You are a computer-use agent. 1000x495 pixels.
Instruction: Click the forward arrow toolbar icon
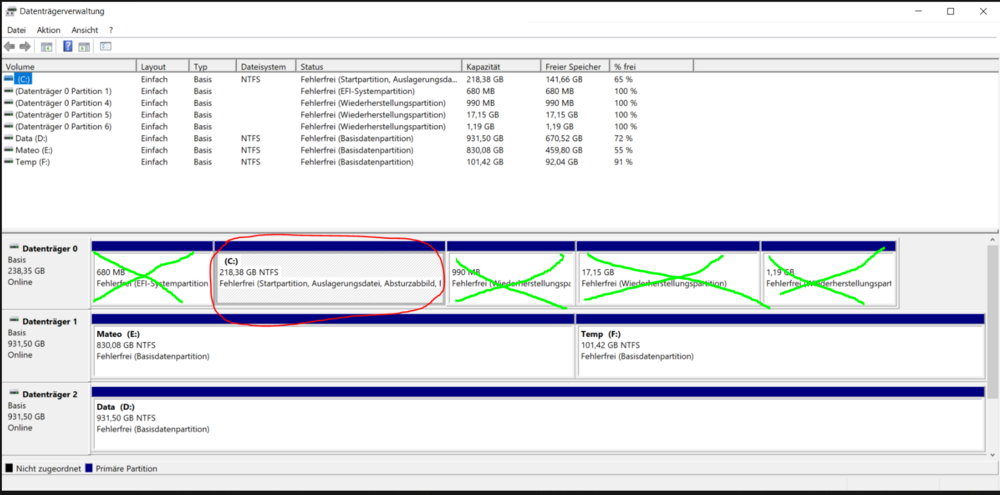(x=26, y=46)
